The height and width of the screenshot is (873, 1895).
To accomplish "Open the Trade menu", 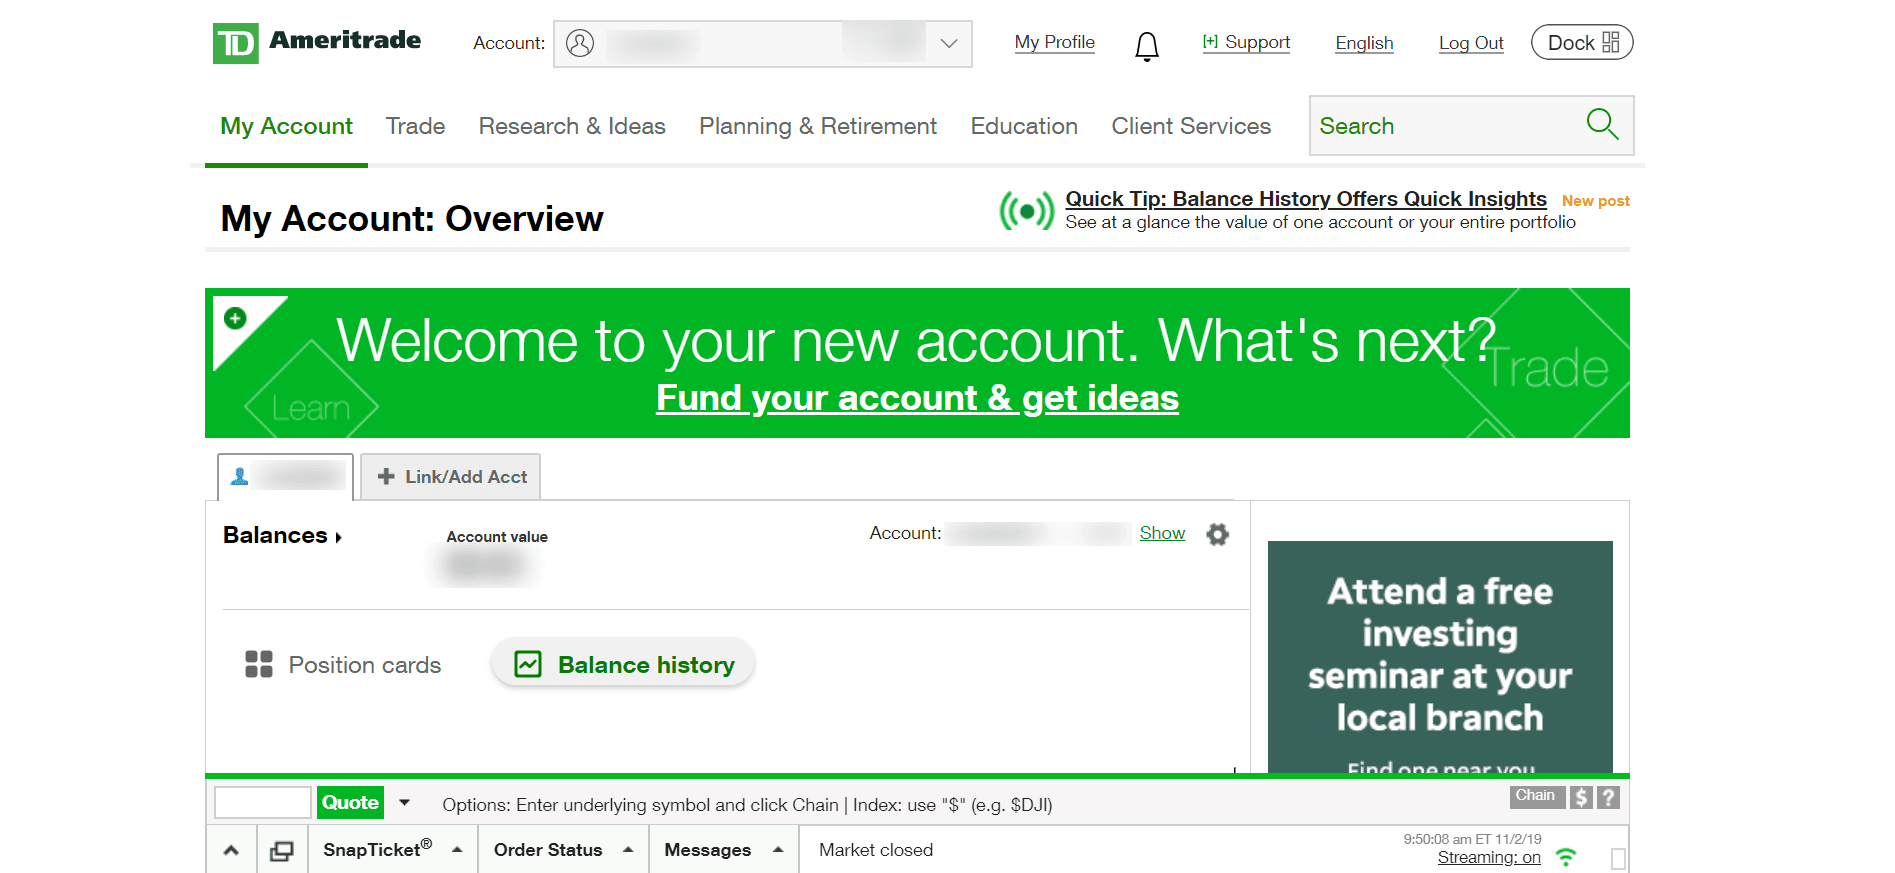I will coord(415,126).
